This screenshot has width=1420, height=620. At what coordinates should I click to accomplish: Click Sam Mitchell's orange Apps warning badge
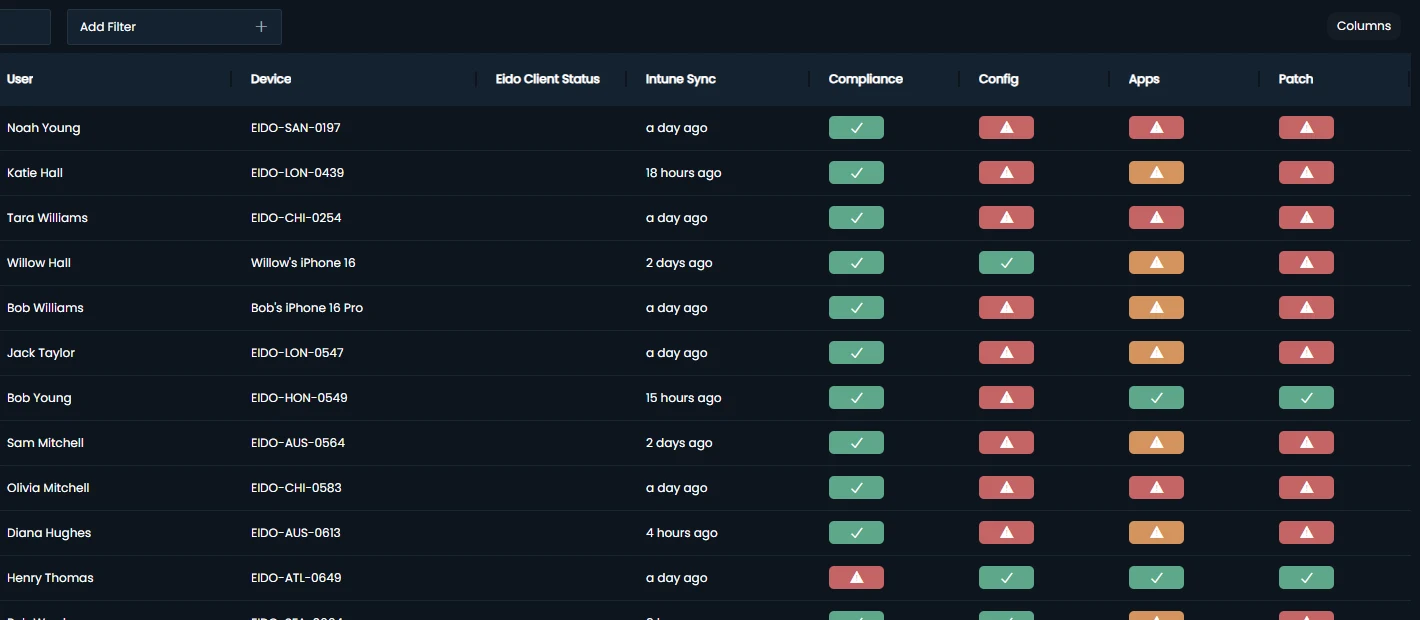1156,443
